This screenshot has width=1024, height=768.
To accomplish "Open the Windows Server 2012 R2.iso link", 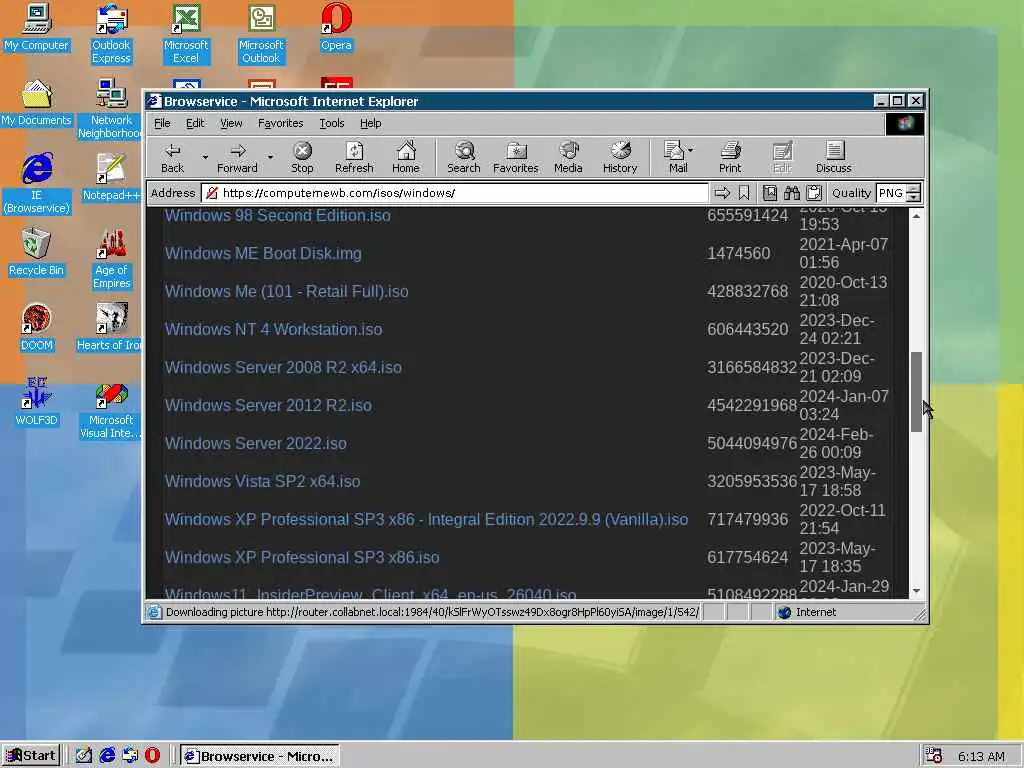I will [268, 405].
